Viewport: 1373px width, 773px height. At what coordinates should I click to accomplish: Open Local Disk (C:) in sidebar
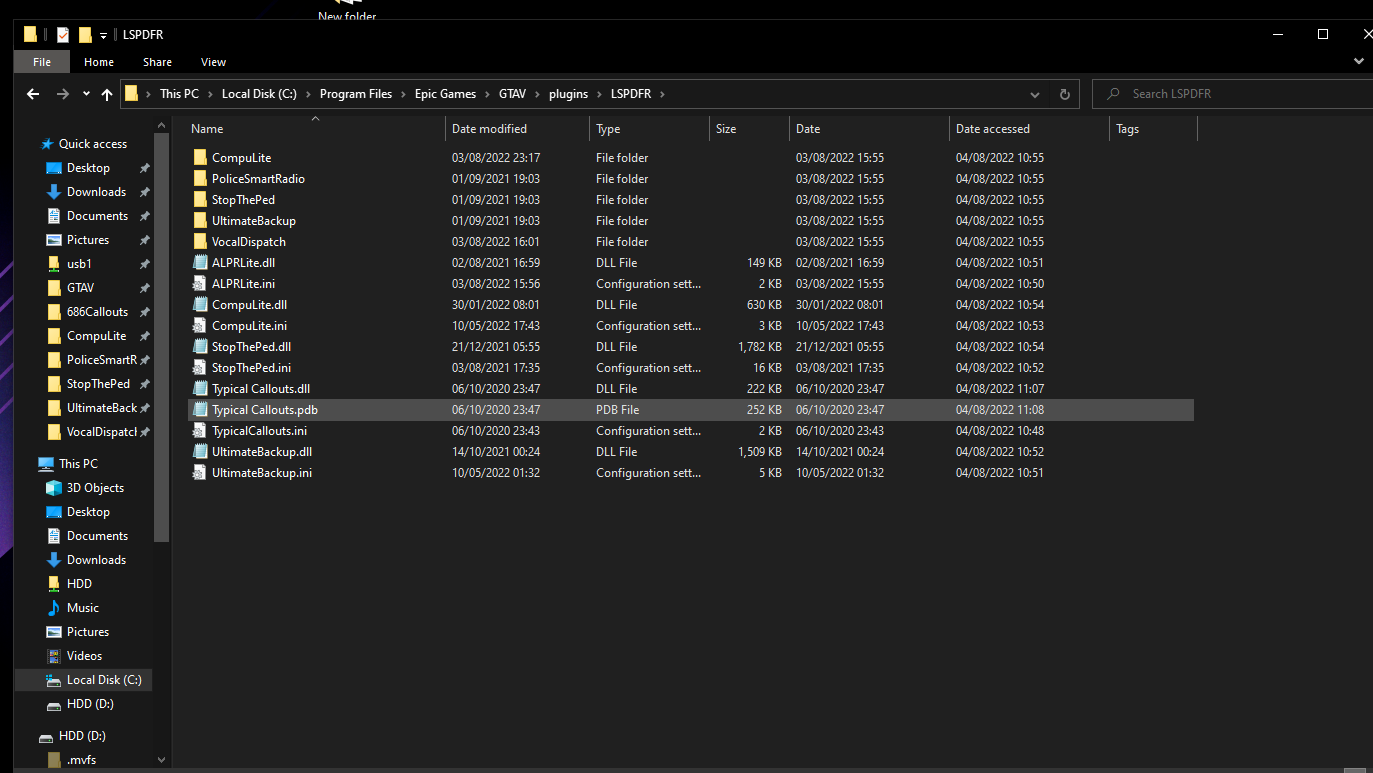[x=103, y=680]
